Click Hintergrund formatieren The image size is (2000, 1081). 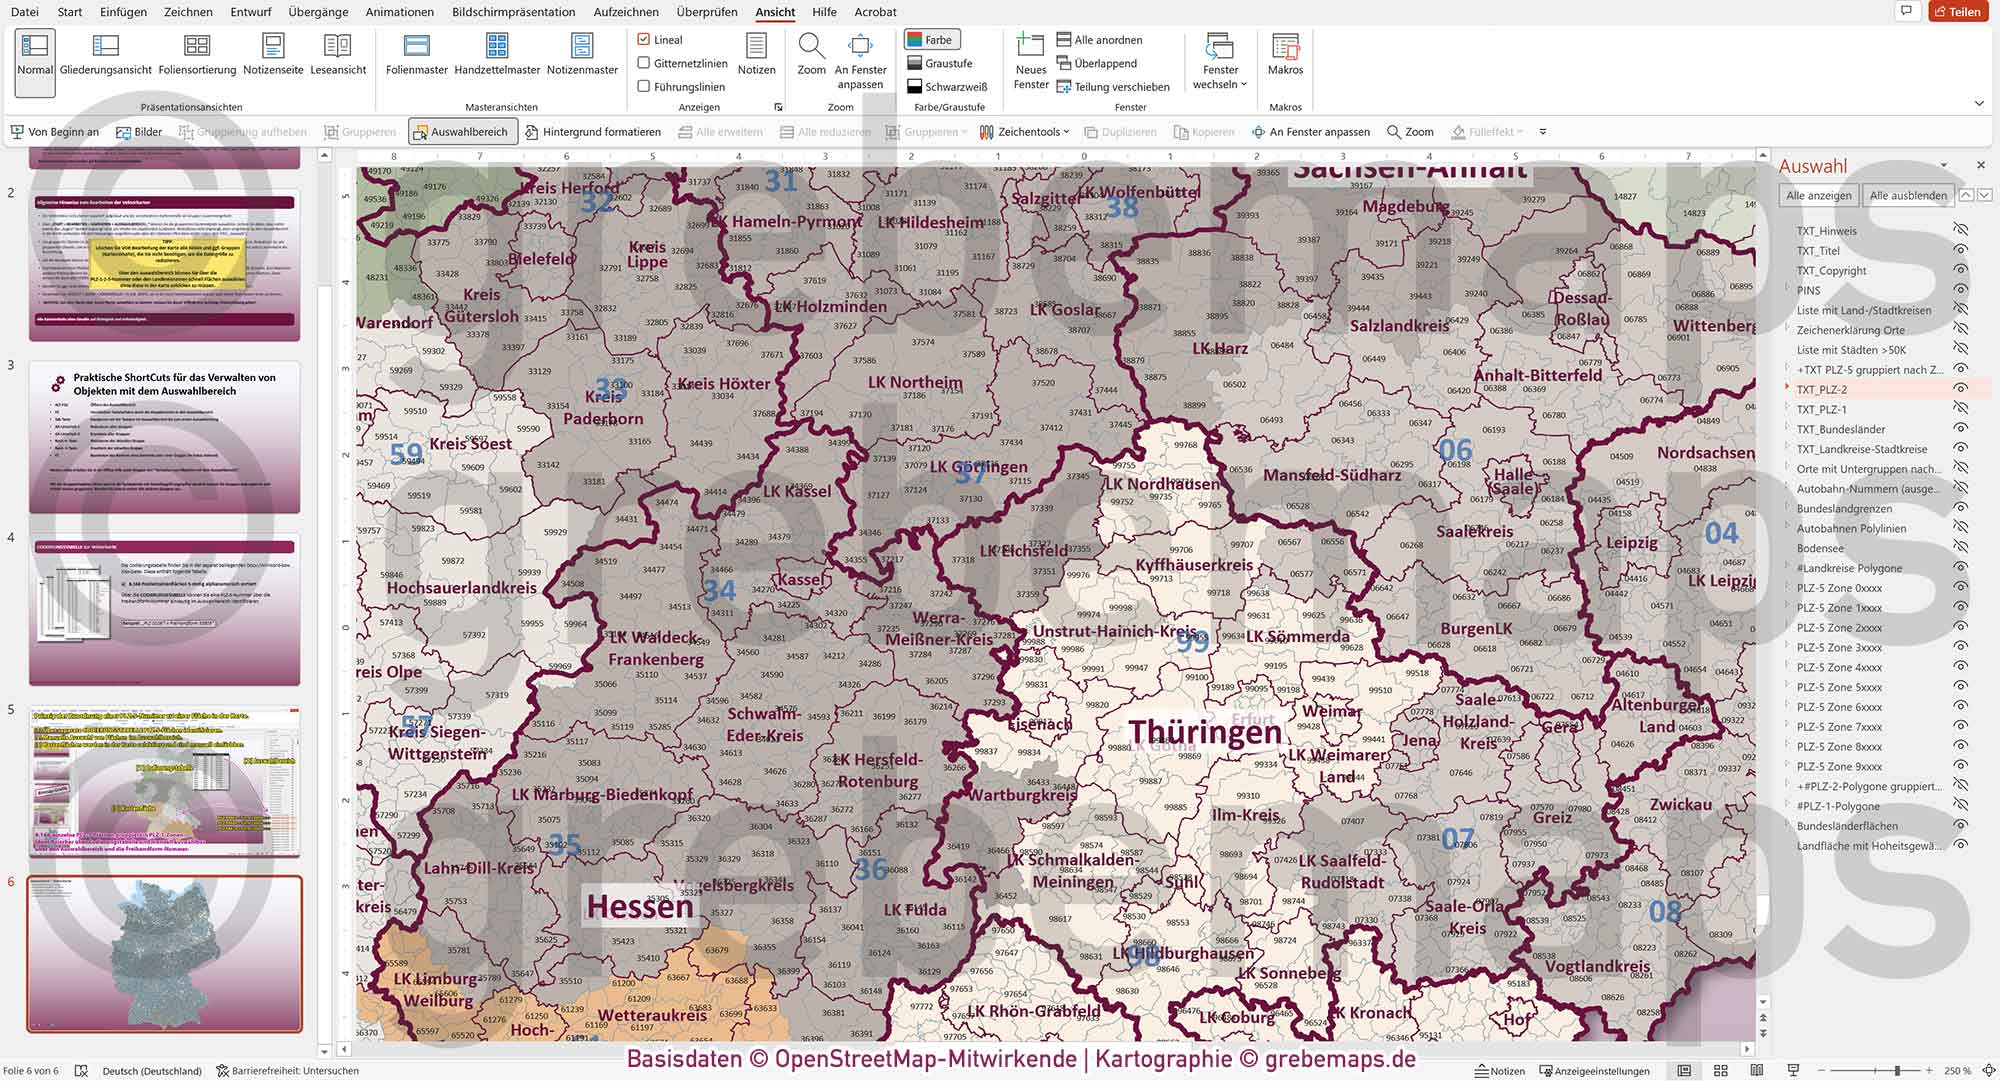click(x=593, y=131)
